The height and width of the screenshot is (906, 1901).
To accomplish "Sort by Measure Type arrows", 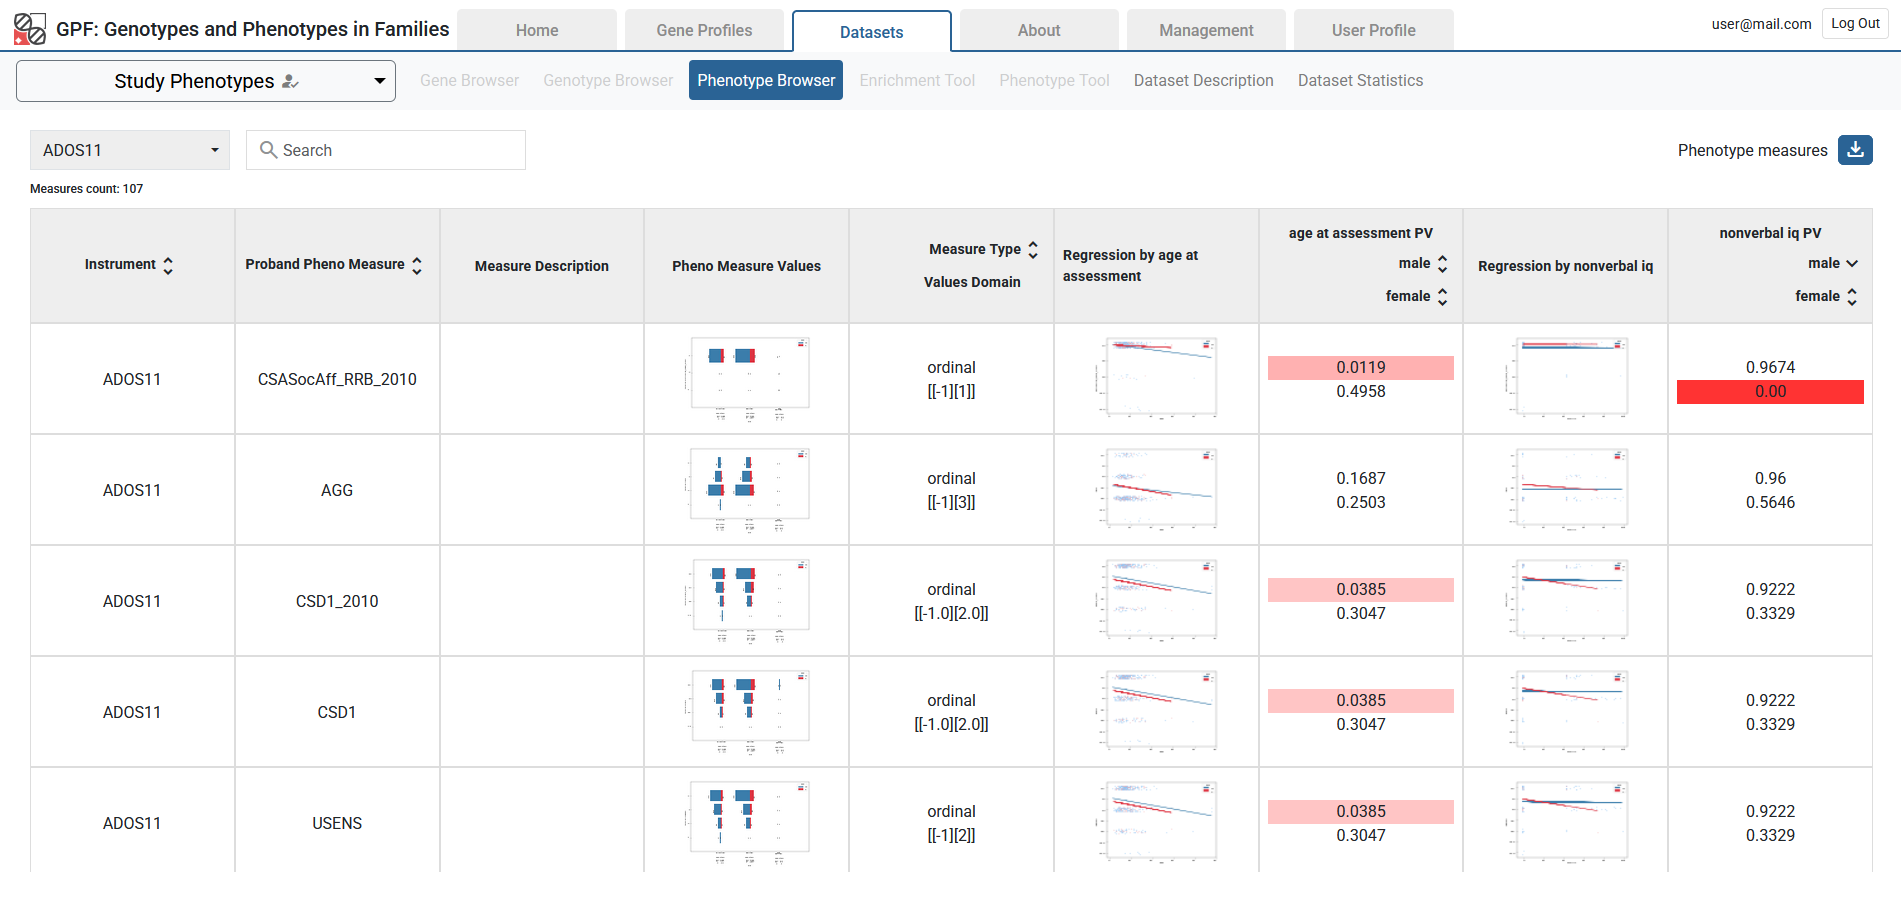I will point(1033,249).
